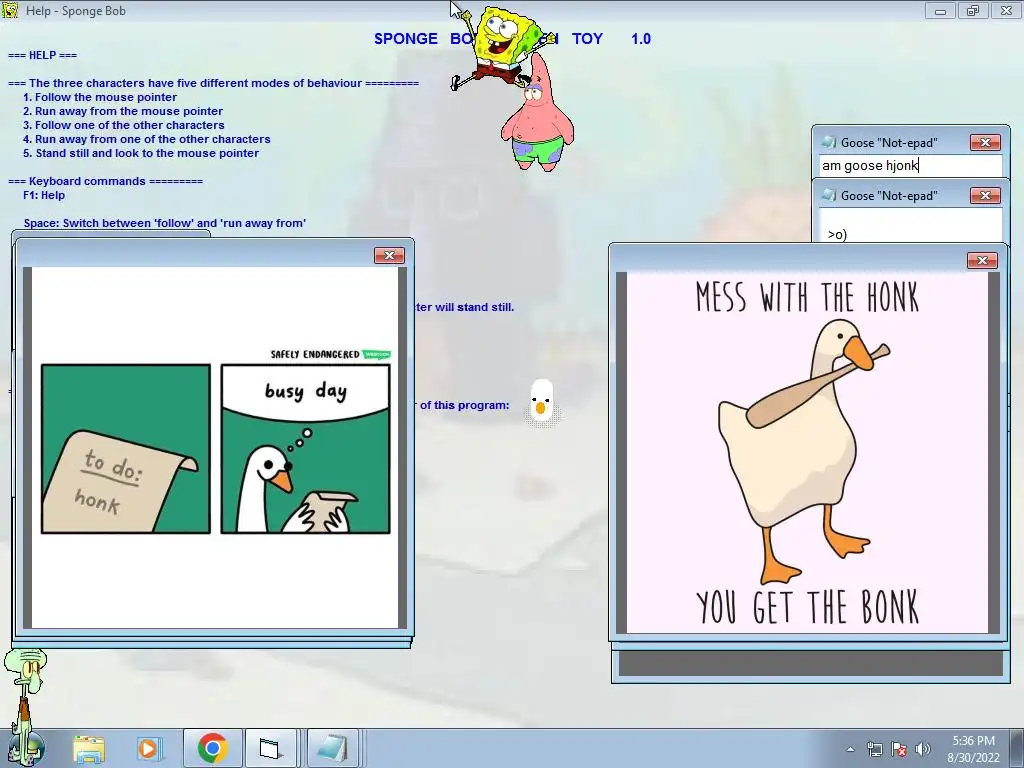1024x768 pixels.
Task: Click '4. Run away from one of the other characters'
Action: click(146, 139)
